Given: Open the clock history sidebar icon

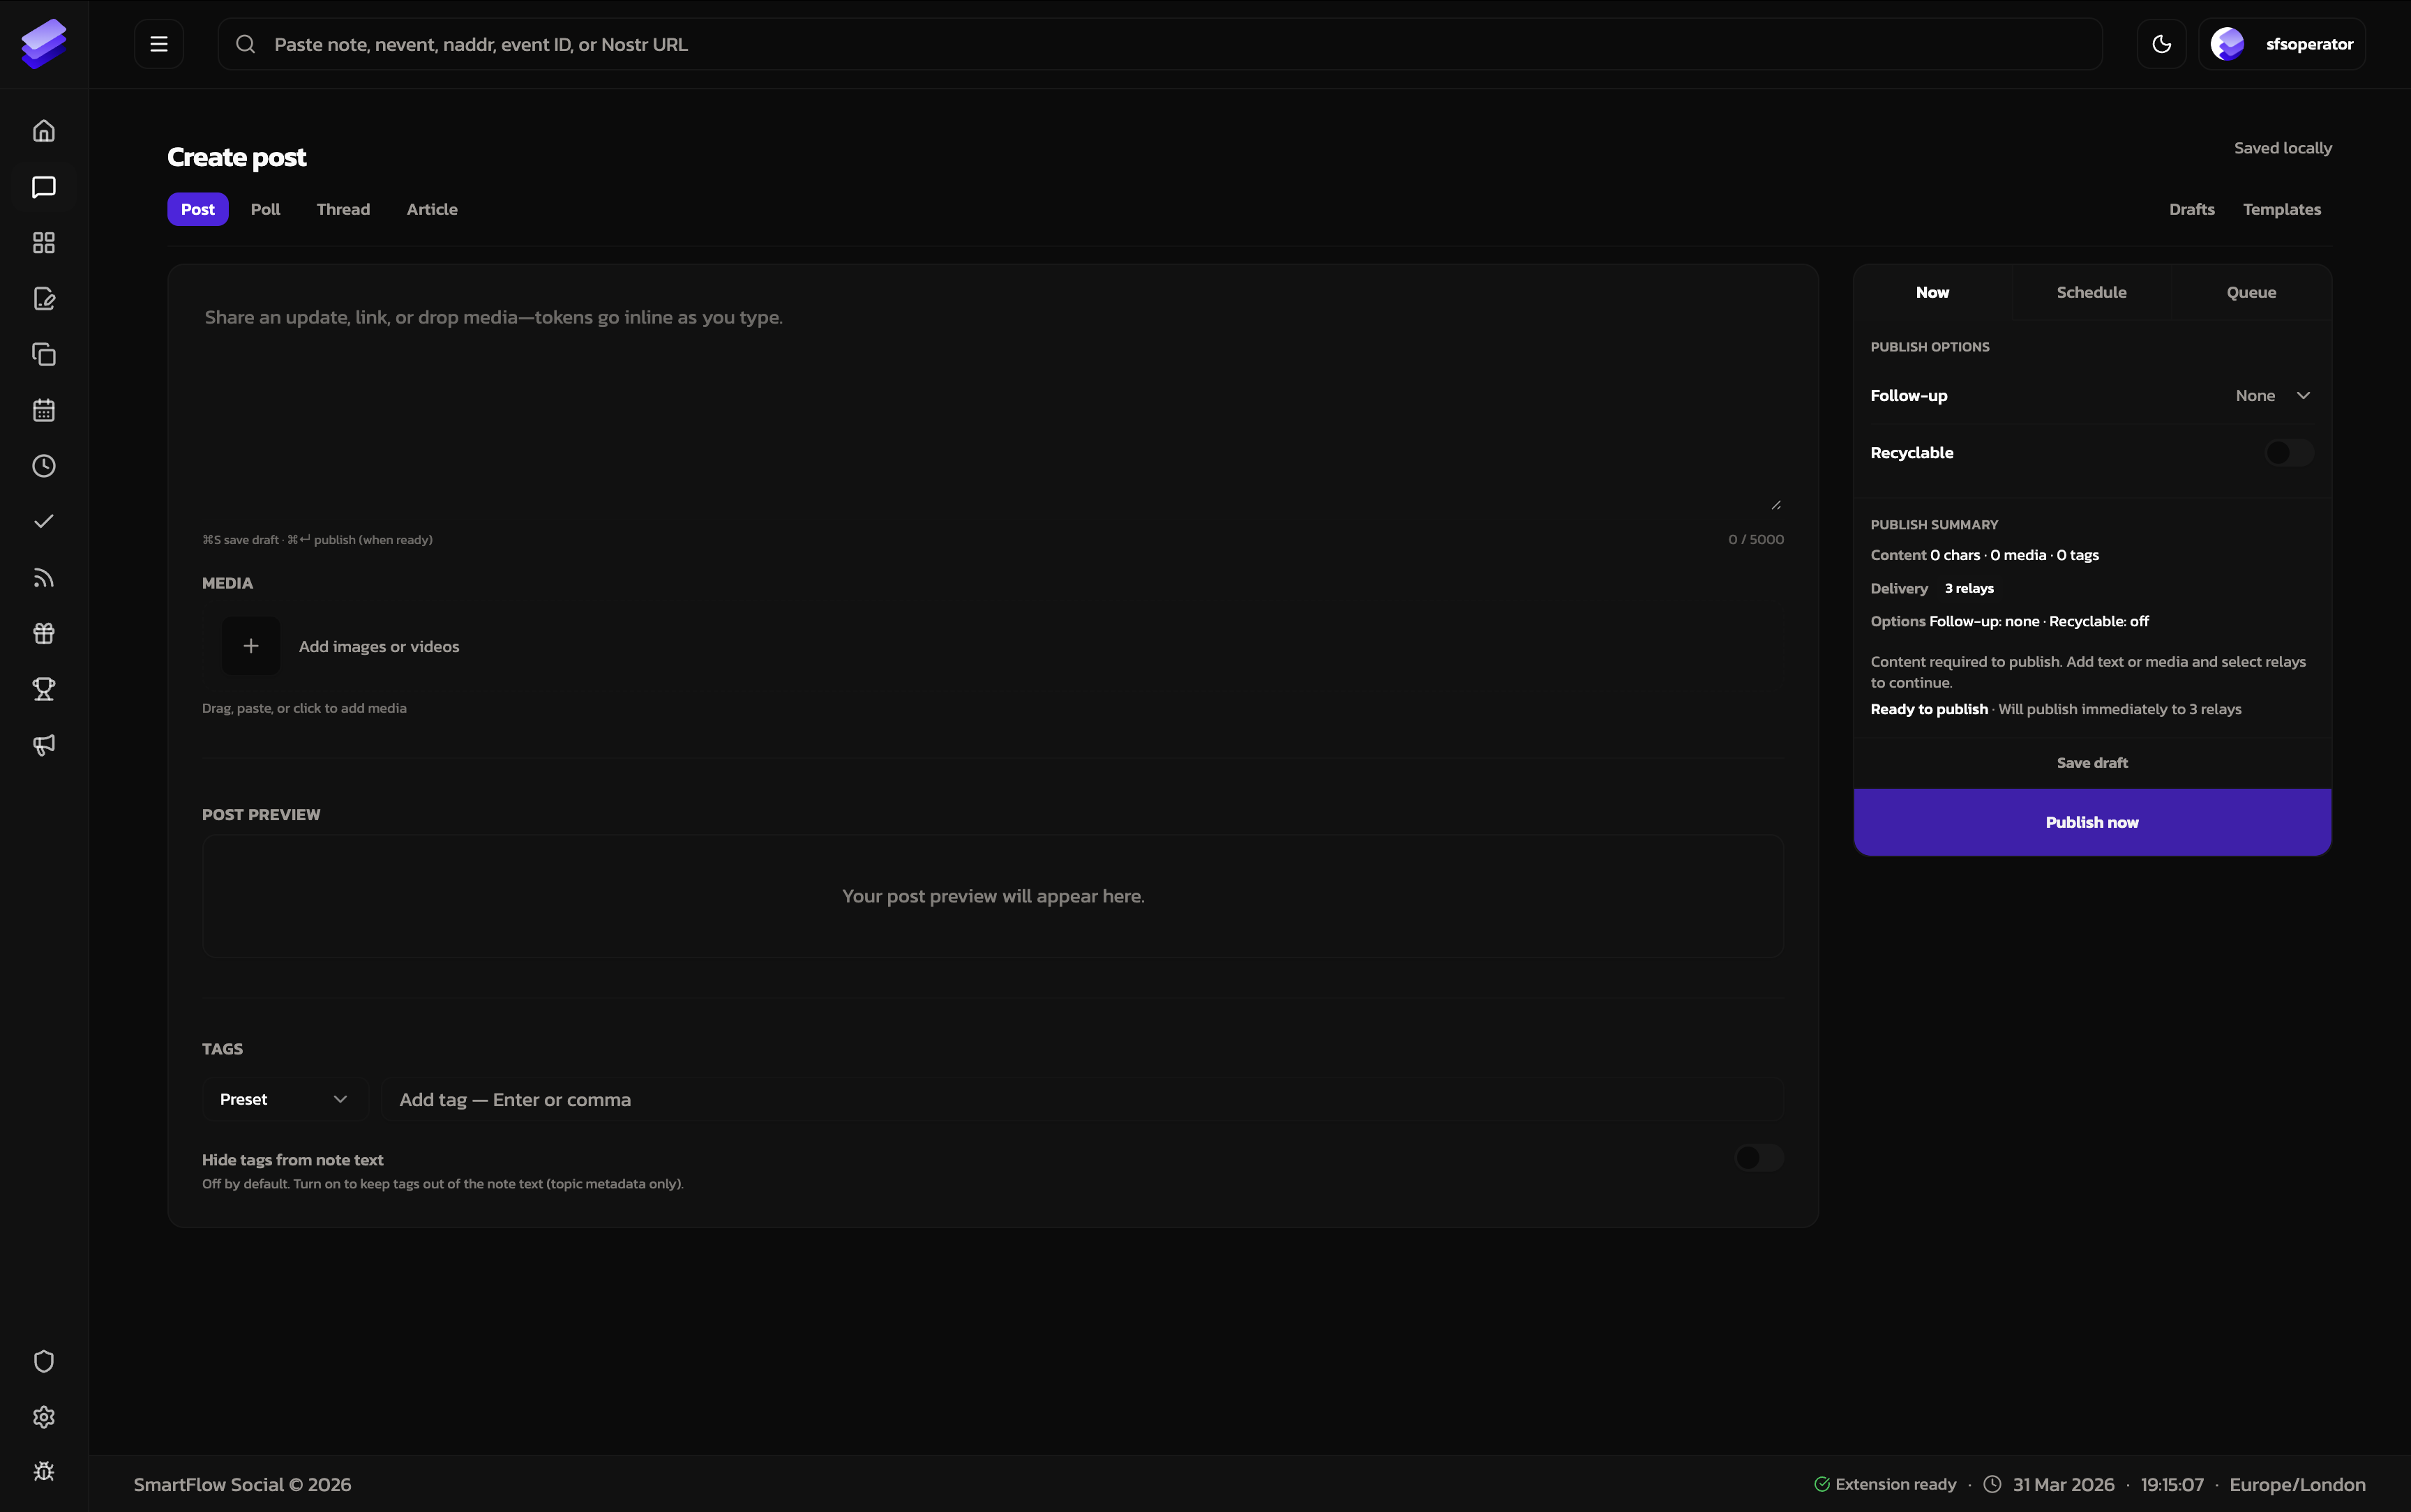Looking at the screenshot, I should (44, 466).
